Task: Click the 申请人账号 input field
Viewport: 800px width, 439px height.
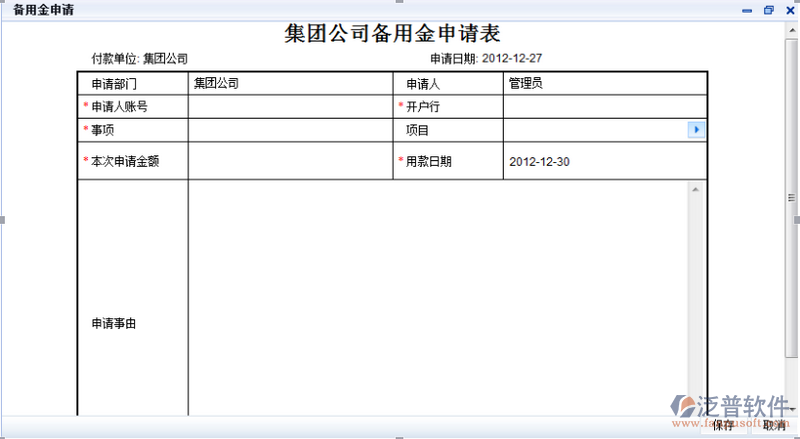Action: point(290,106)
